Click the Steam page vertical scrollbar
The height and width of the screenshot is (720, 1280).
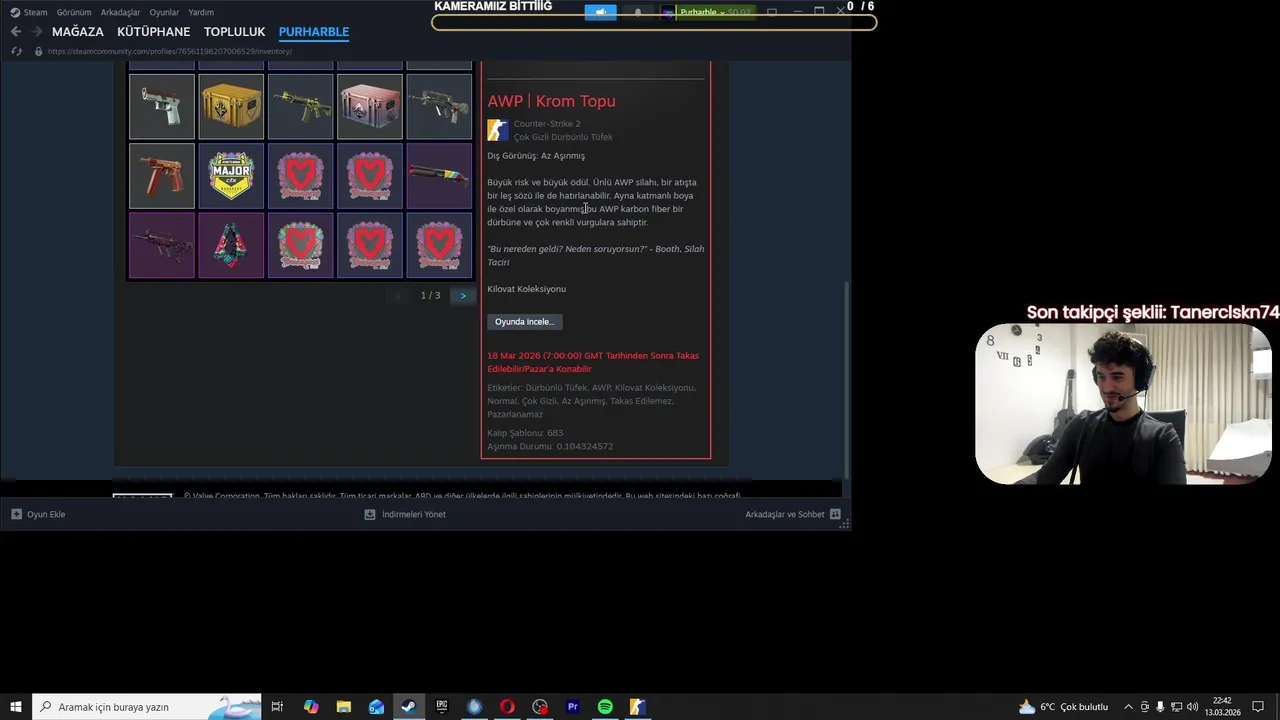(847, 380)
